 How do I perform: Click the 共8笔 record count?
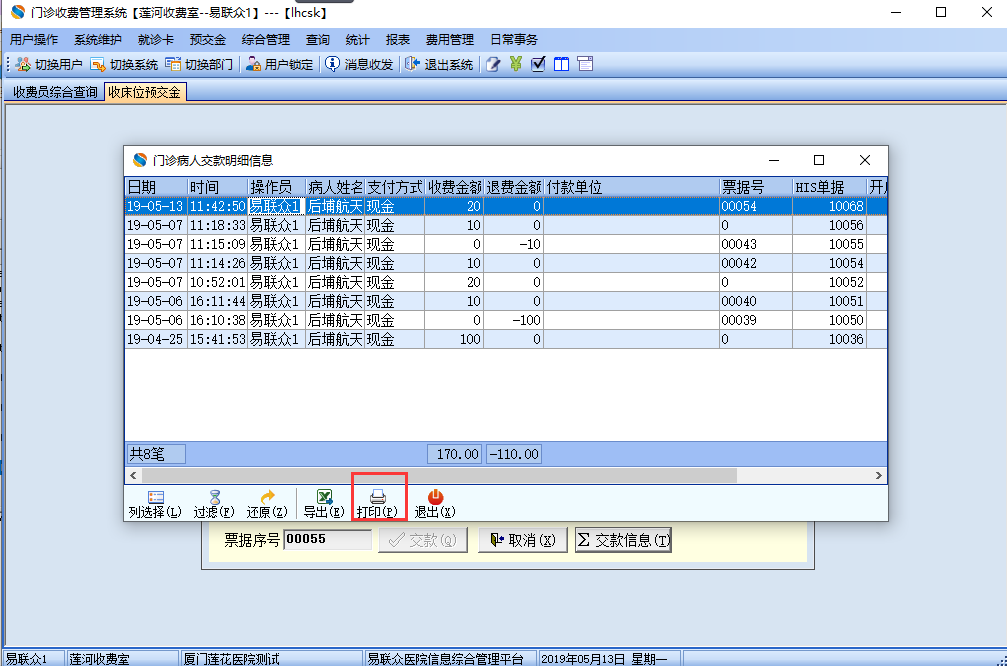[x=157, y=454]
